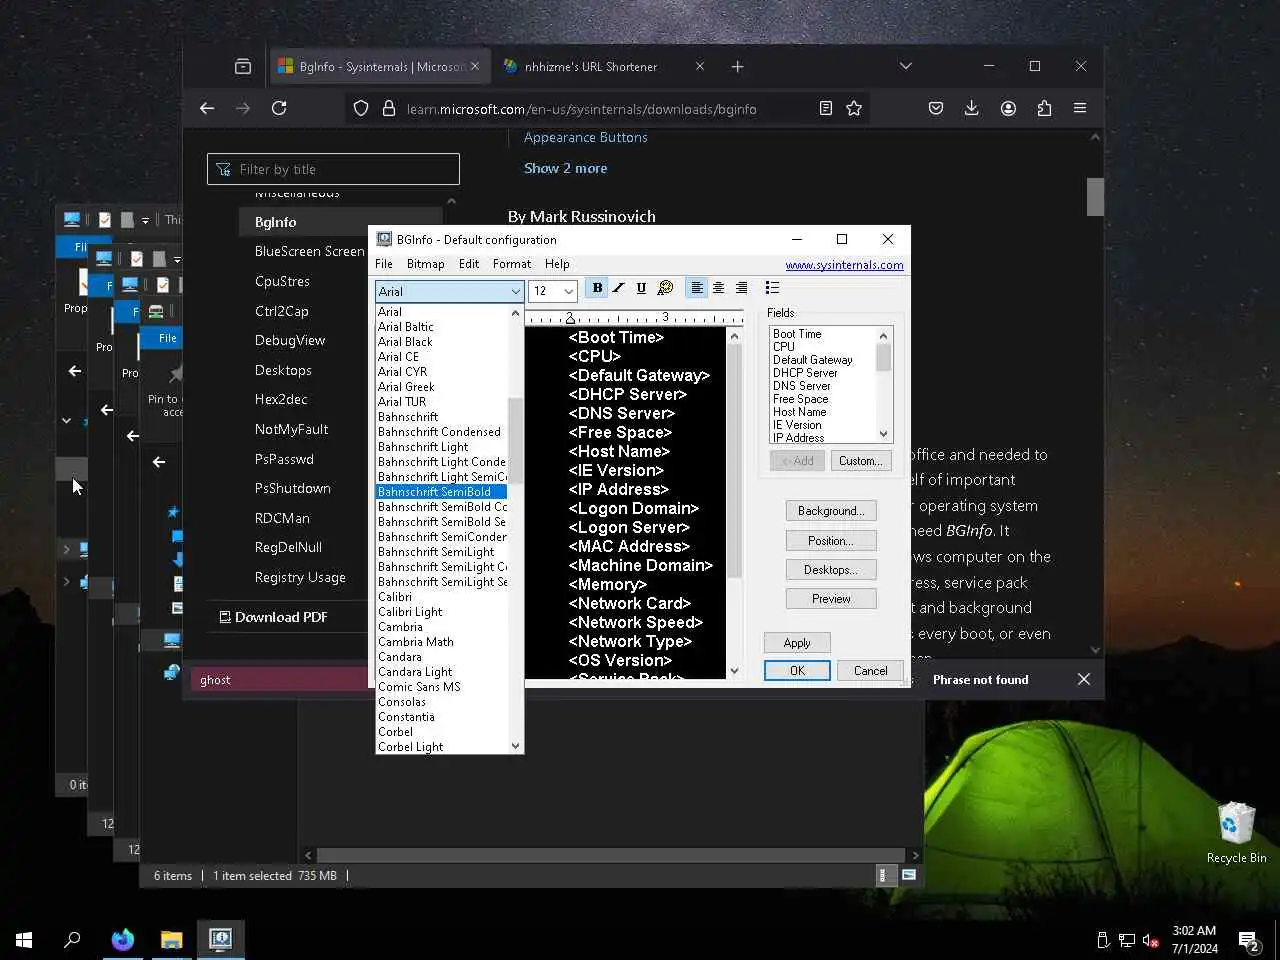Open the Windows Start menu
The height and width of the screenshot is (960, 1280).
pos(24,940)
